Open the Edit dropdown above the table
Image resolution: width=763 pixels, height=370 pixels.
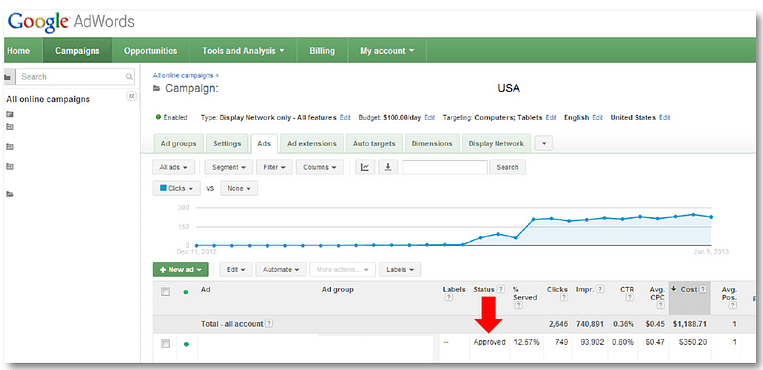236,270
